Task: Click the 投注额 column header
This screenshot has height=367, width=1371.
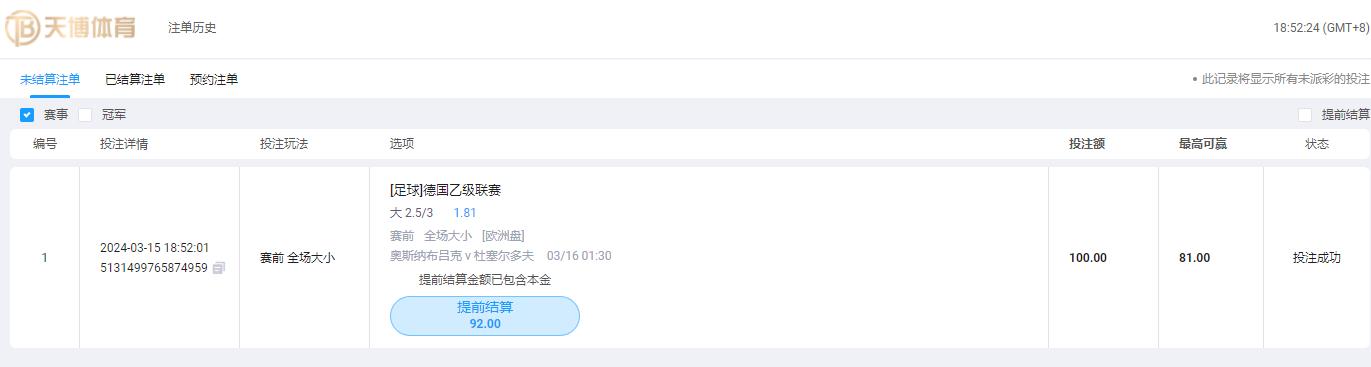Action: [1087, 144]
